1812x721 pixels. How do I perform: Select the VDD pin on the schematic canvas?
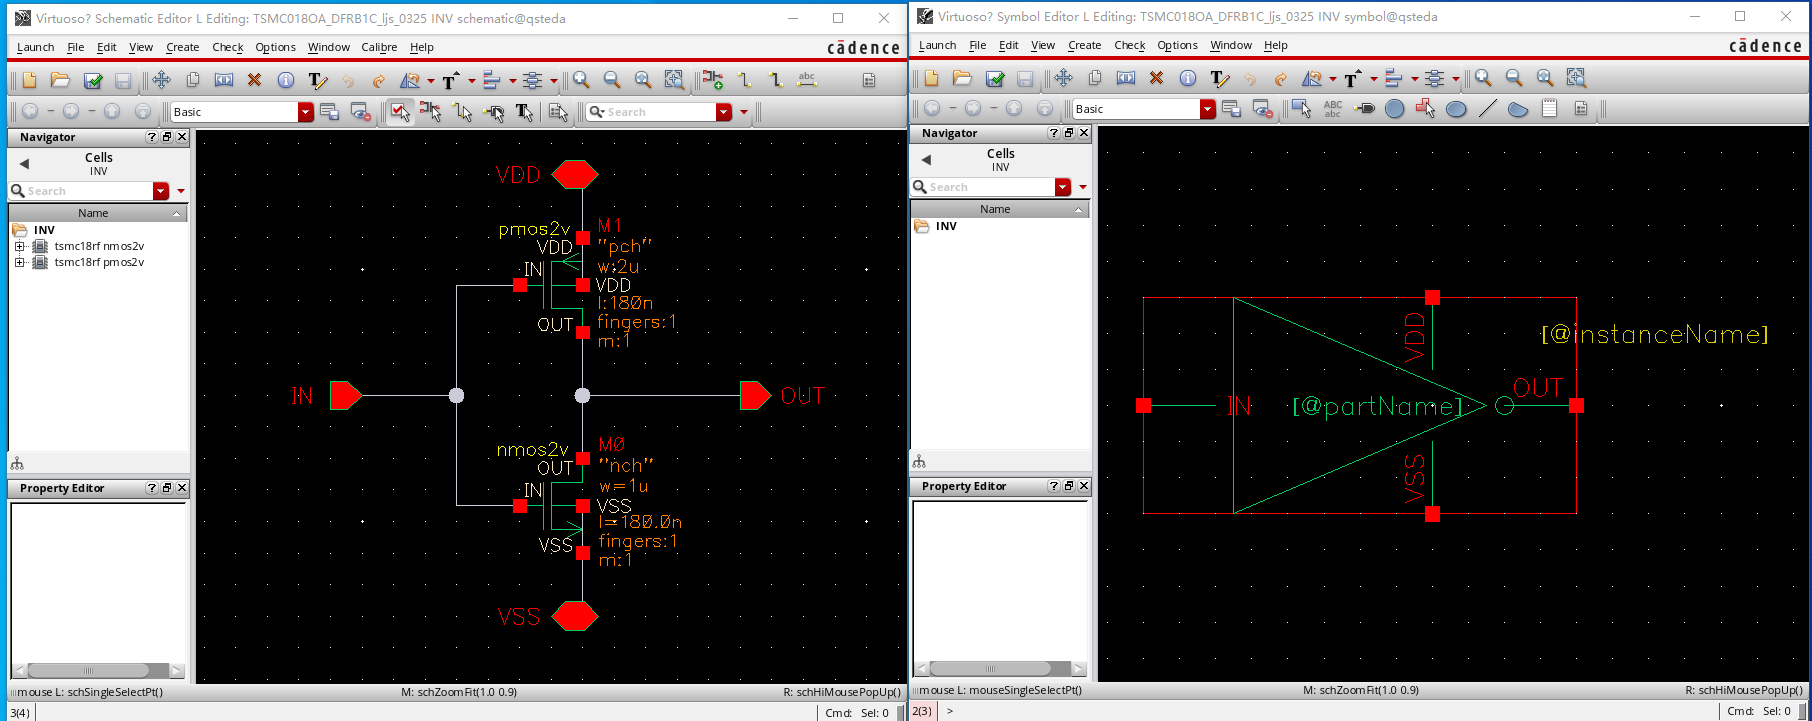574,175
